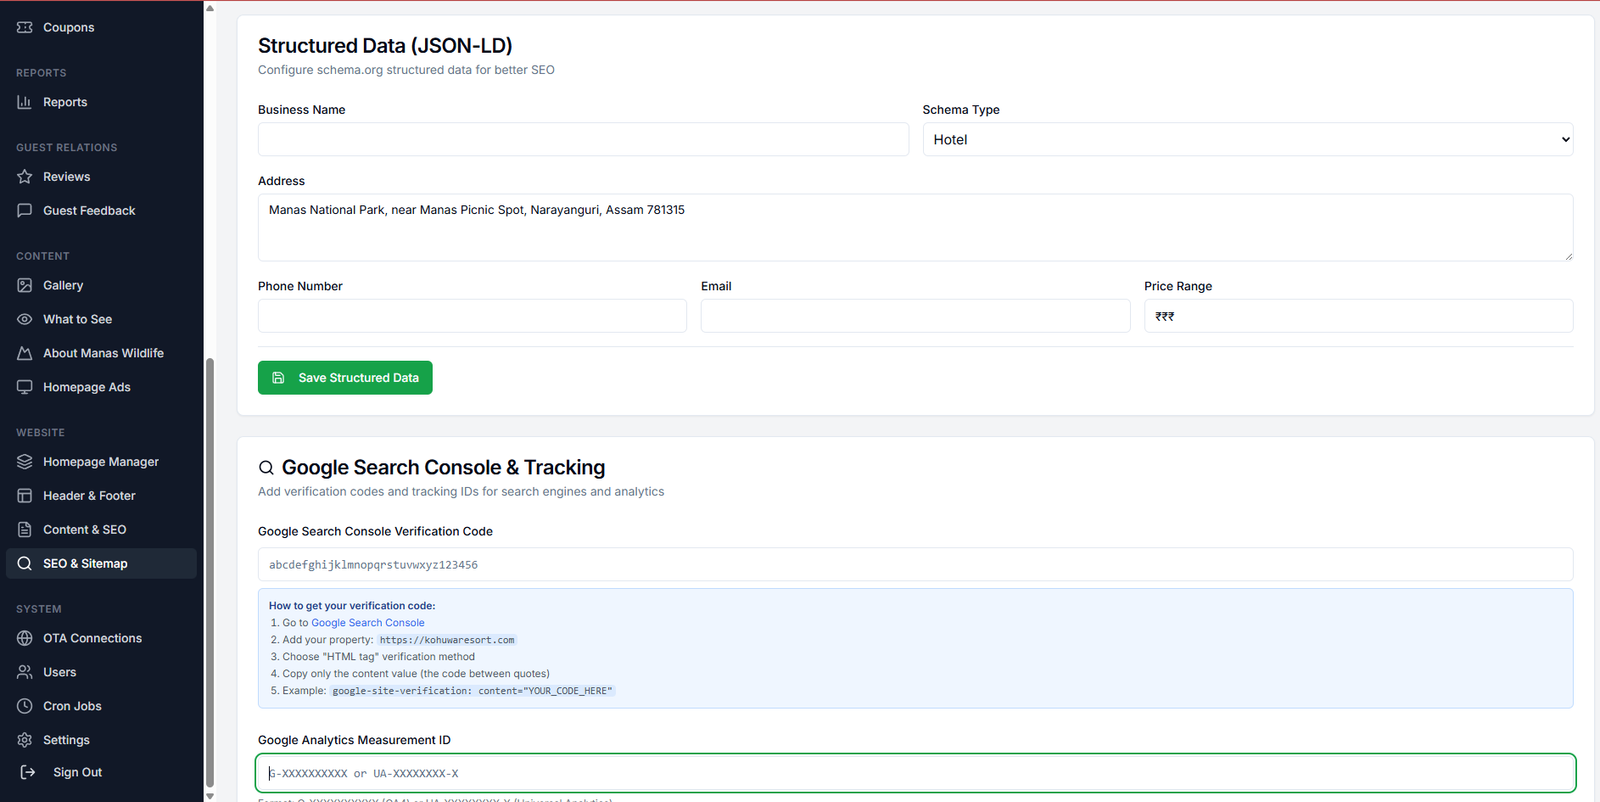This screenshot has width=1600, height=802.
Task: Click the sidebar vertical scrollbar thumb
Action: tap(209, 572)
